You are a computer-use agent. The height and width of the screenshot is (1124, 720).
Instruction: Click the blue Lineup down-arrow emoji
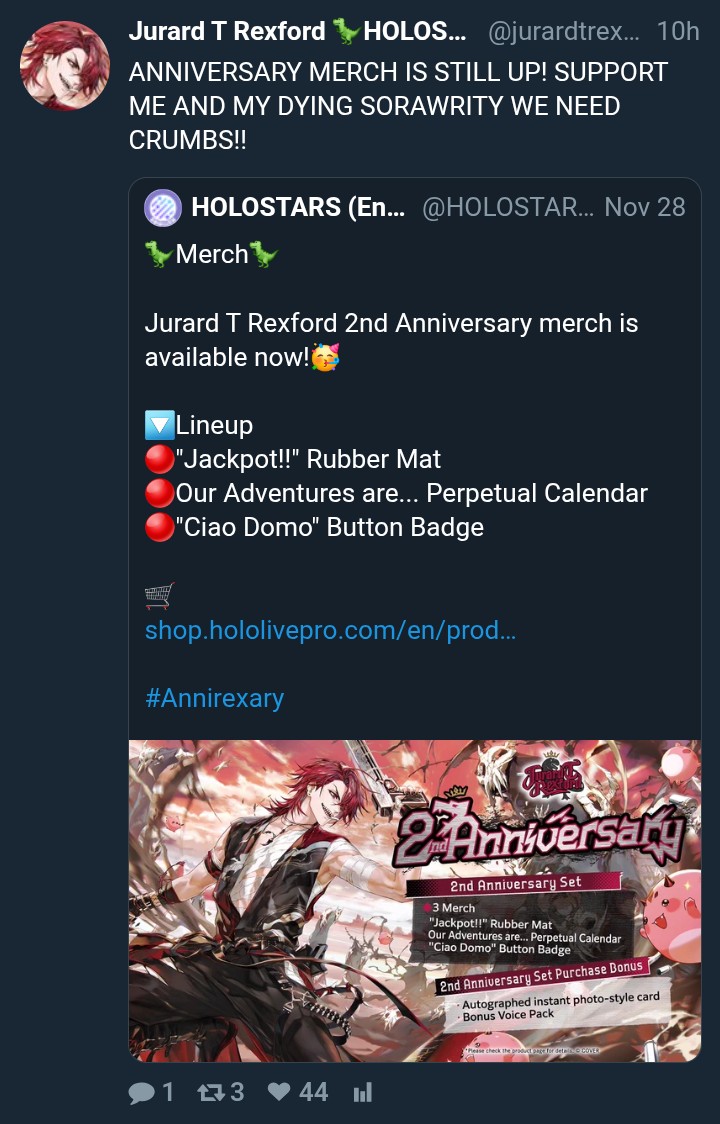(x=159, y=425)
